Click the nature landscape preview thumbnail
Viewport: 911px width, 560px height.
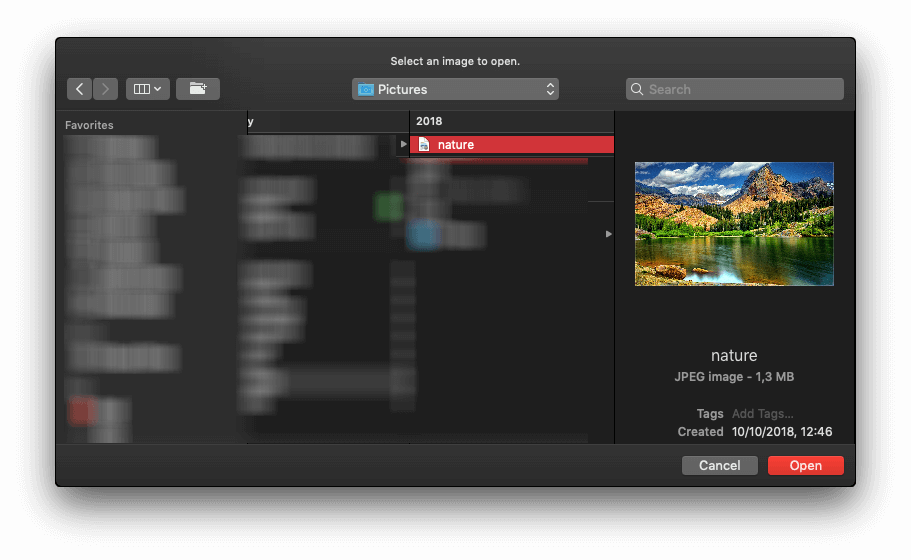coord(734,224)
